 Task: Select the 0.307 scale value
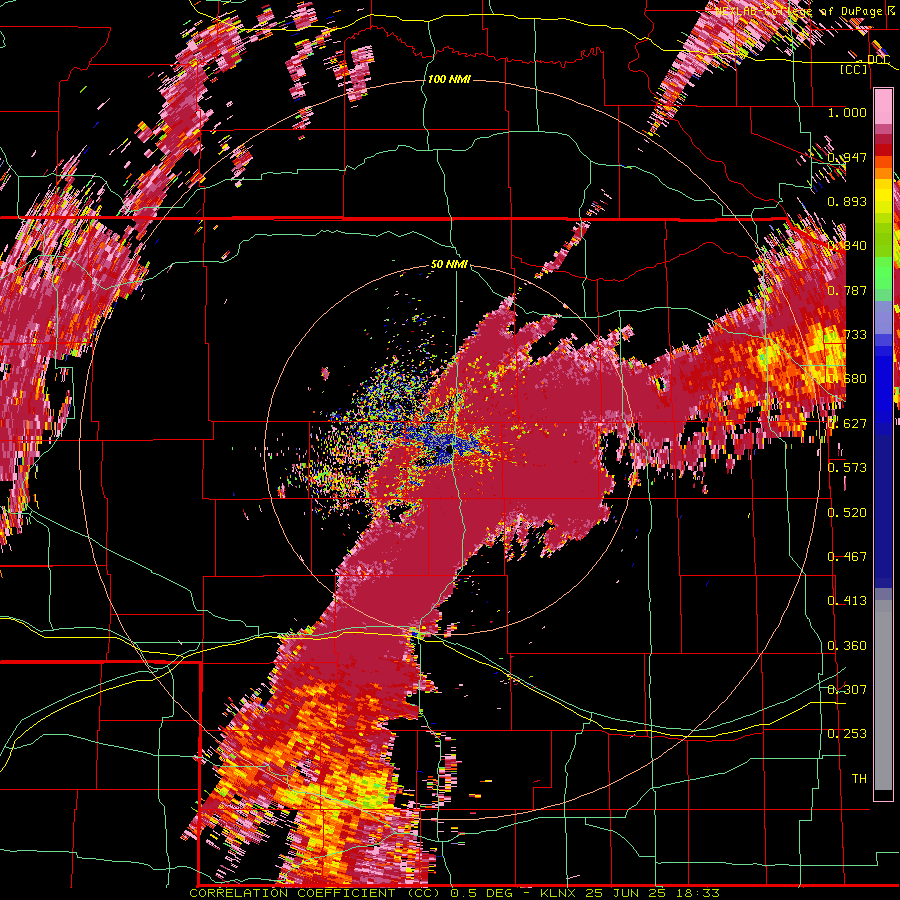(847, 689)
